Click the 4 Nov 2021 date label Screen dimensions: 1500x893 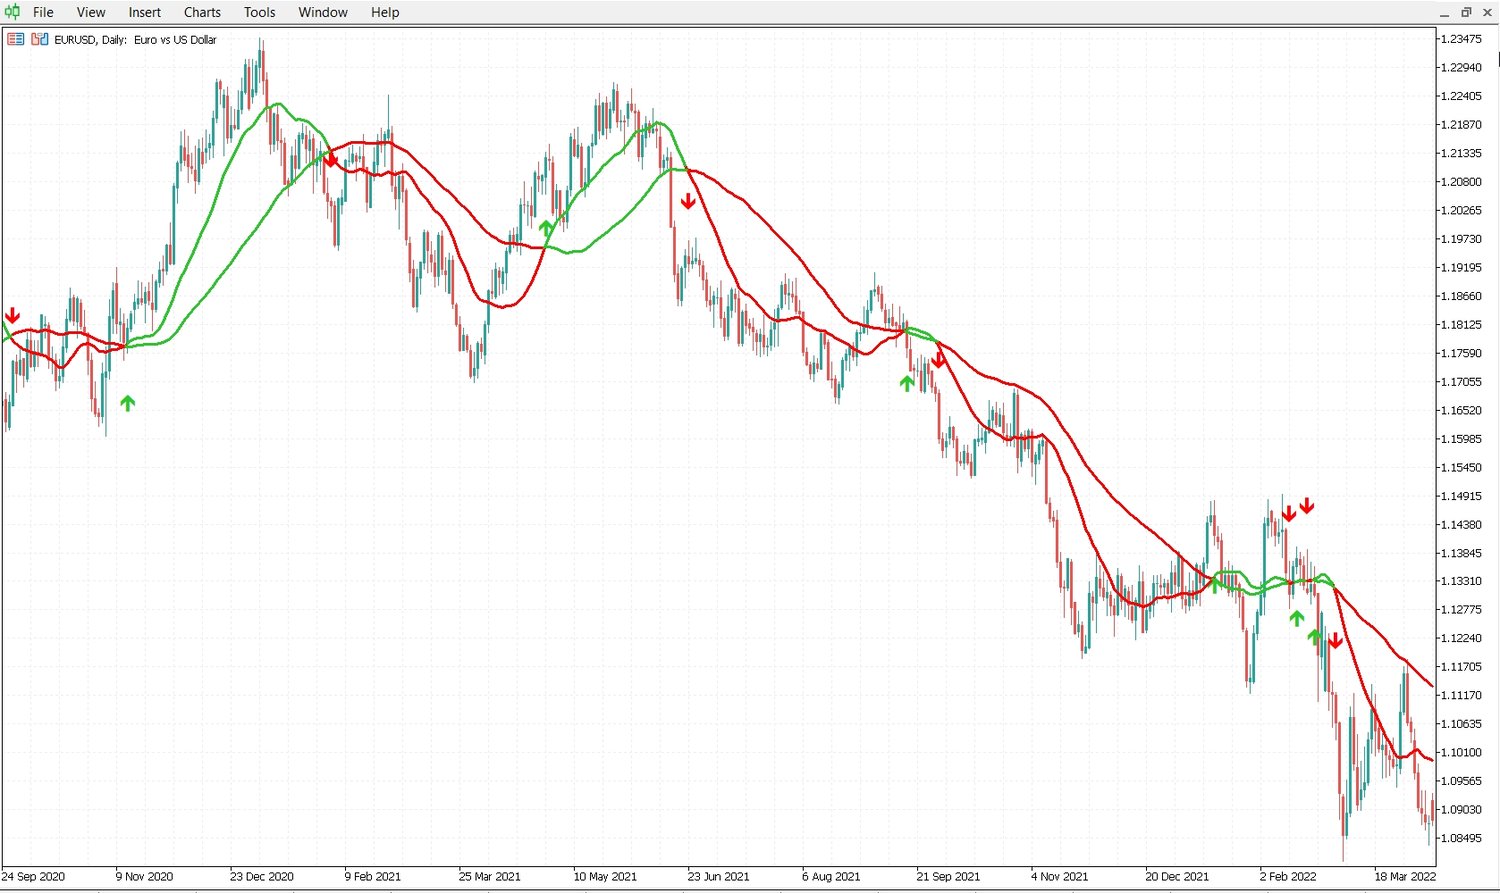[1059, 877]
